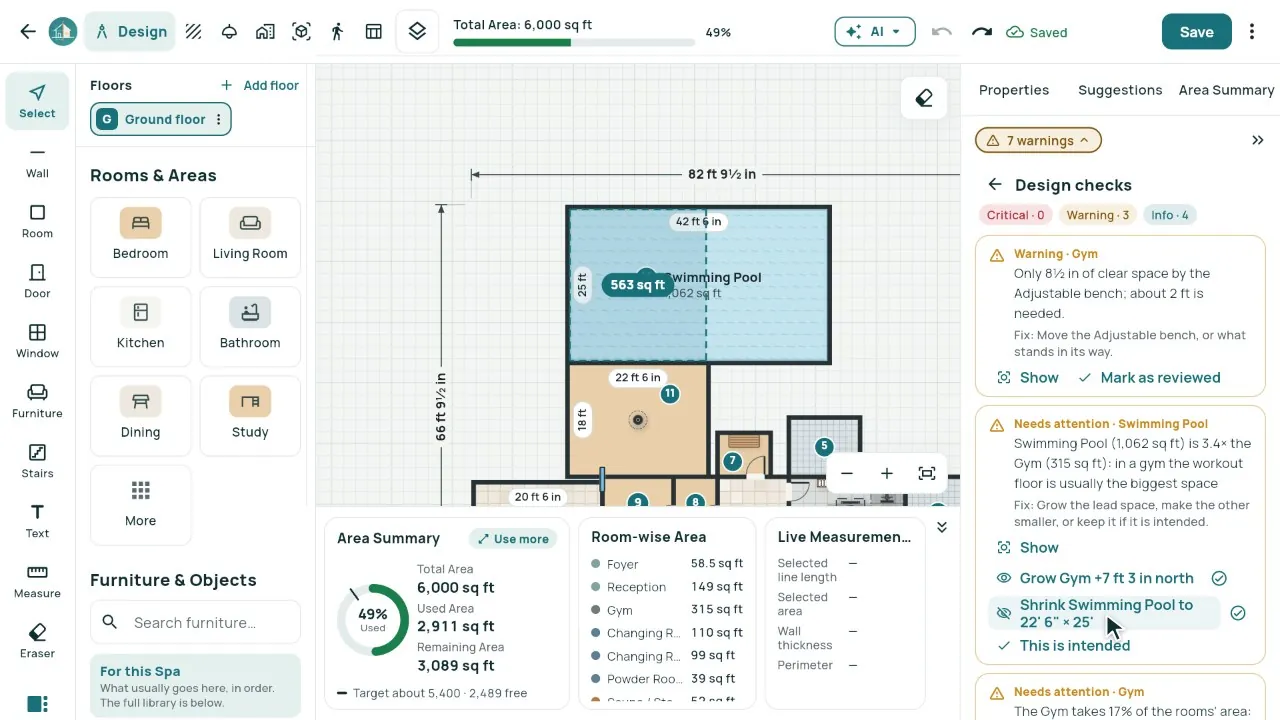Click the Use more button
Viewport: 1280px width, 720px height.
click(513, 539)
